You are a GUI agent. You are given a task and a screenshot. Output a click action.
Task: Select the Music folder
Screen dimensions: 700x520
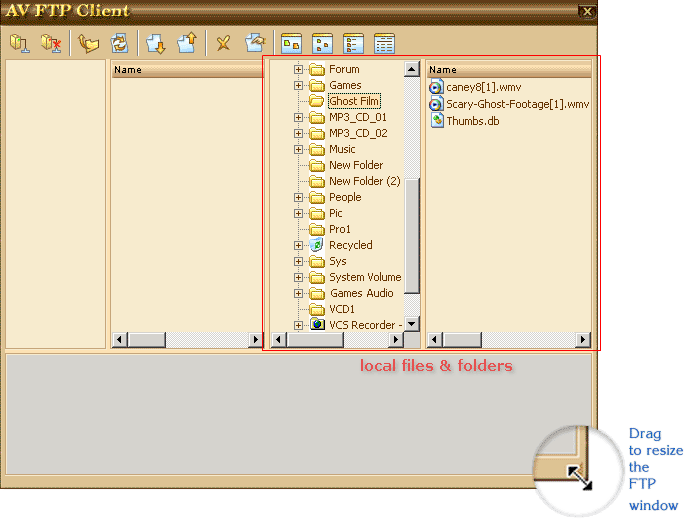coord(342,149)
